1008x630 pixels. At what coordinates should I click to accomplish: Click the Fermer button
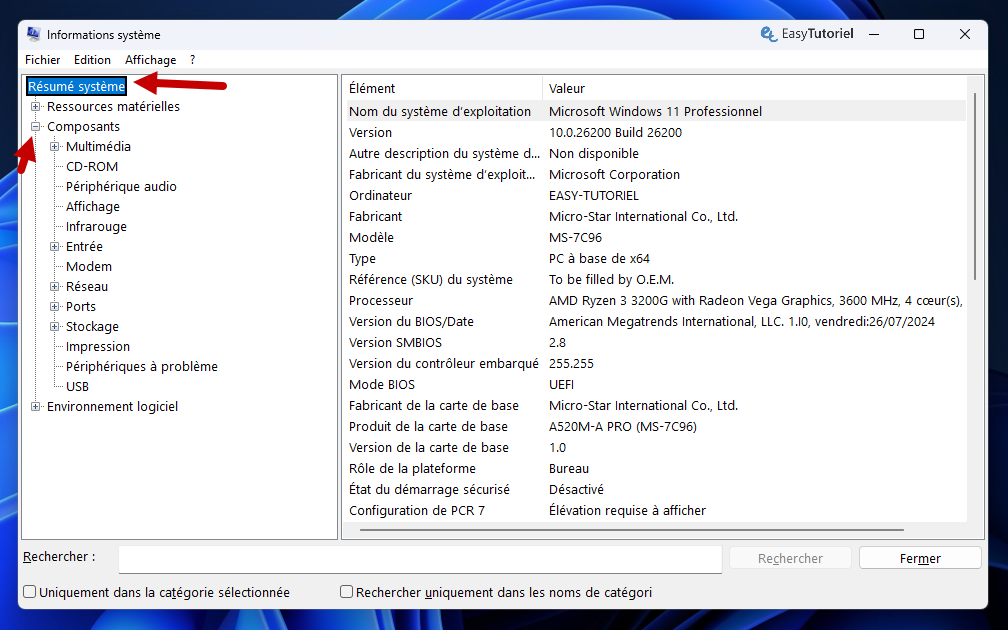[x=920, y=558]
